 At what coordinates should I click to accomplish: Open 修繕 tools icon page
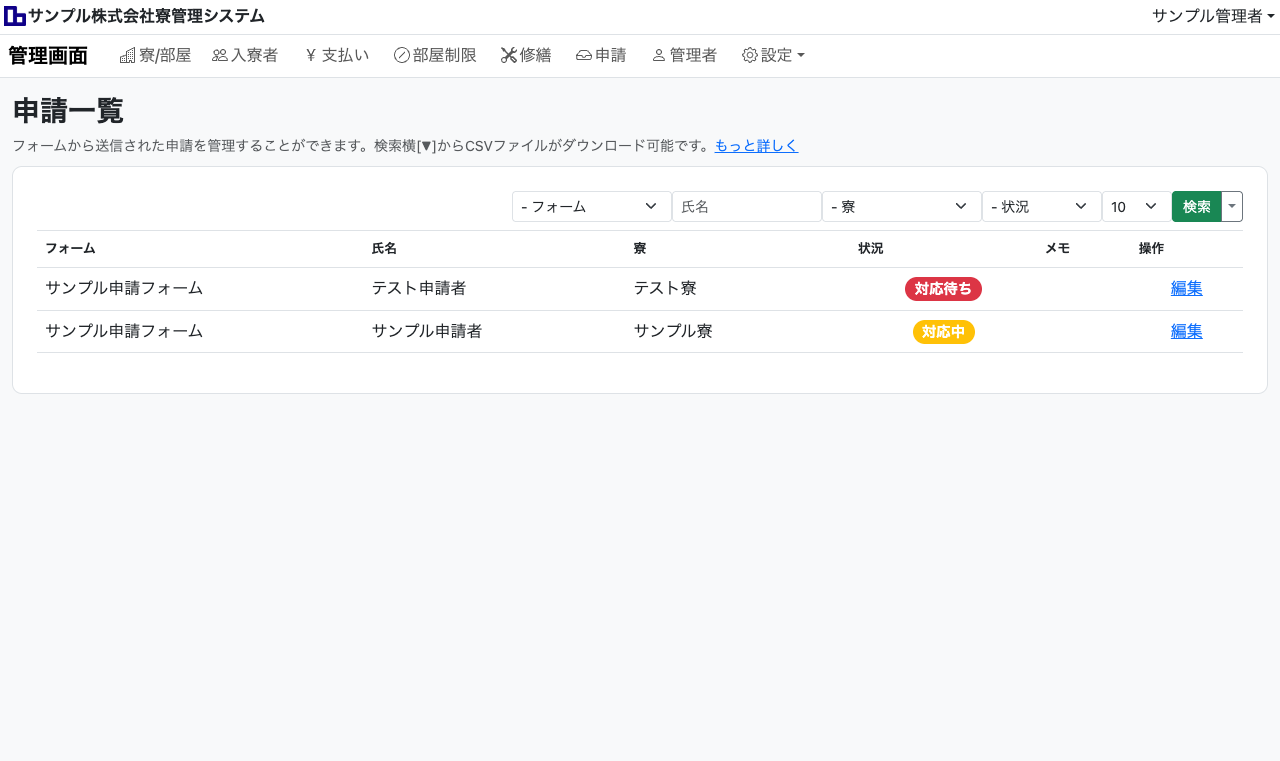[x=509, y=56]
